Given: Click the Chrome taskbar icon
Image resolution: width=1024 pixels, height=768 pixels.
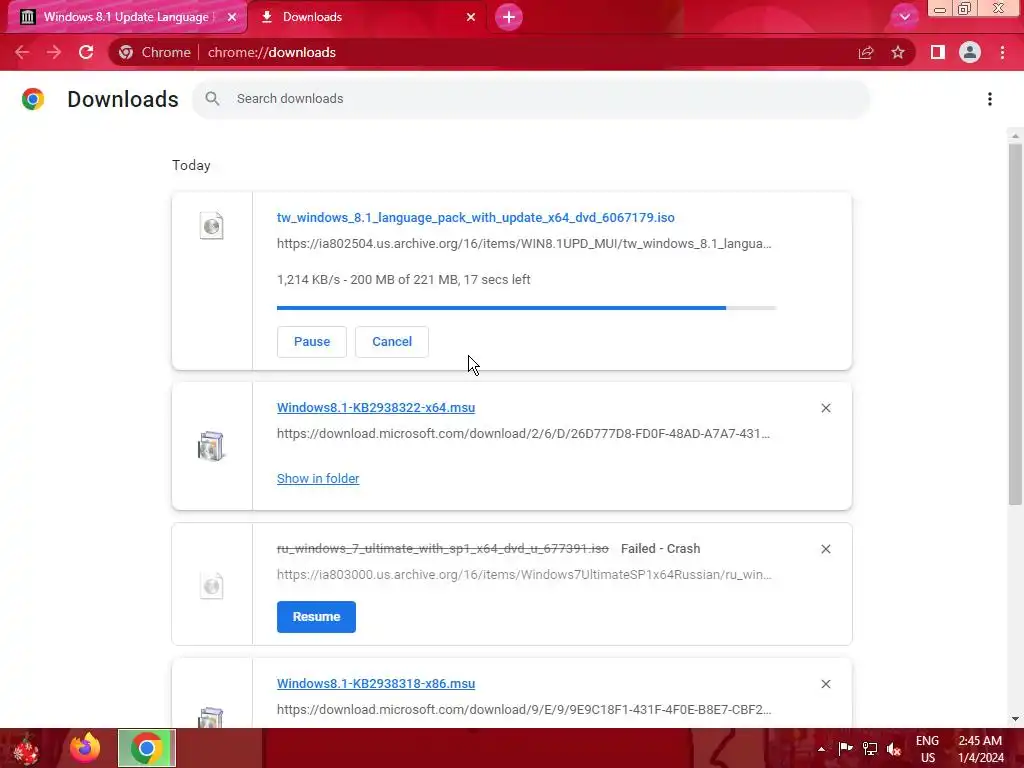Looking at the screenshot, I should (x=147, y=748).
